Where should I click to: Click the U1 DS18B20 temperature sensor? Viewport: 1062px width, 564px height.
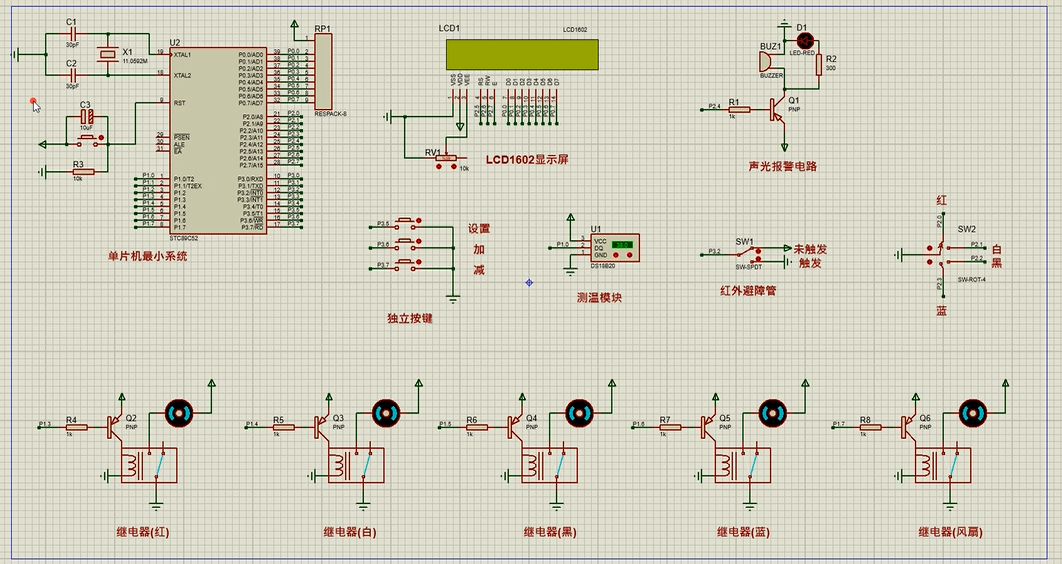click(x=615, y=248)
